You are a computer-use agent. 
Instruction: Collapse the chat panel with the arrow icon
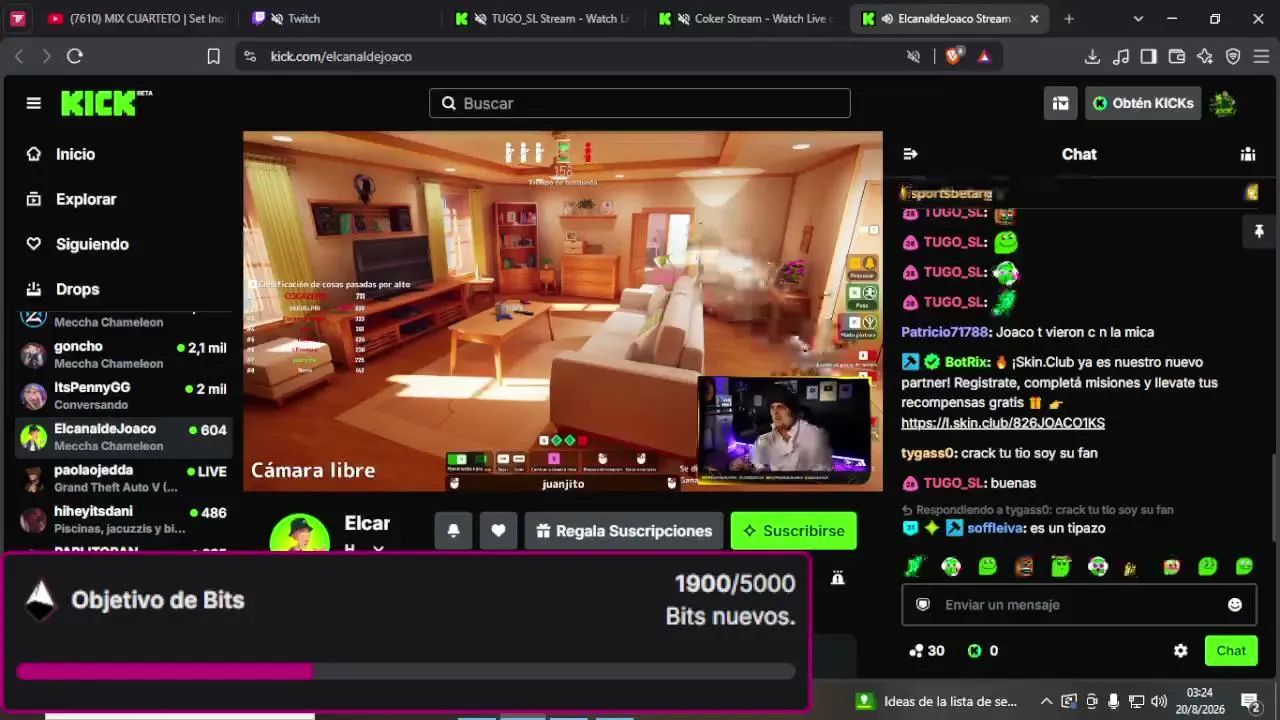(910, 154)
